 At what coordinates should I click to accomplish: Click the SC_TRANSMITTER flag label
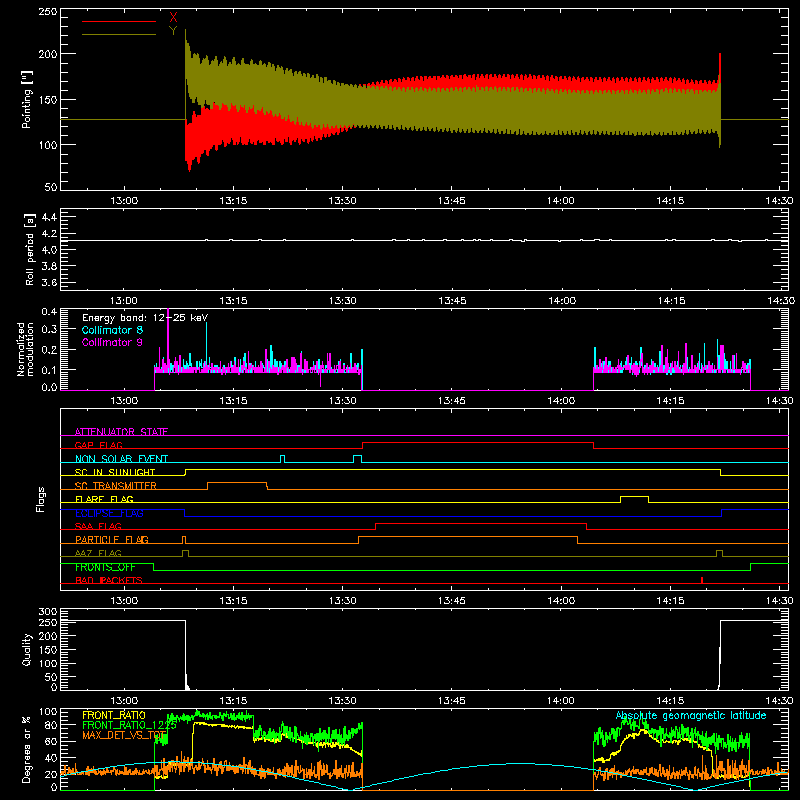115,486
